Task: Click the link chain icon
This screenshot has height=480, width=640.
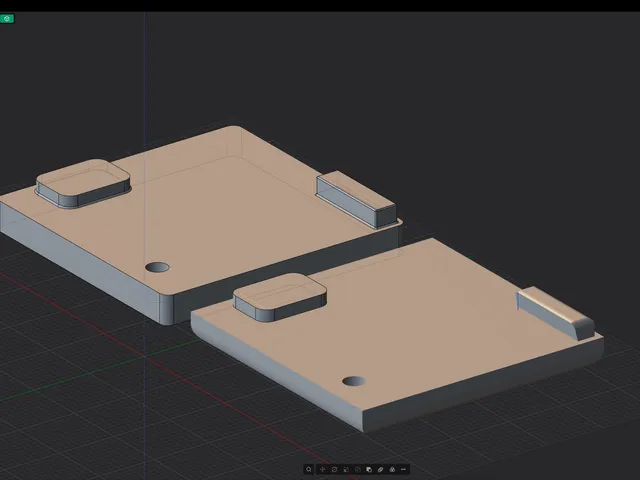Action: [x=380, y=469]
